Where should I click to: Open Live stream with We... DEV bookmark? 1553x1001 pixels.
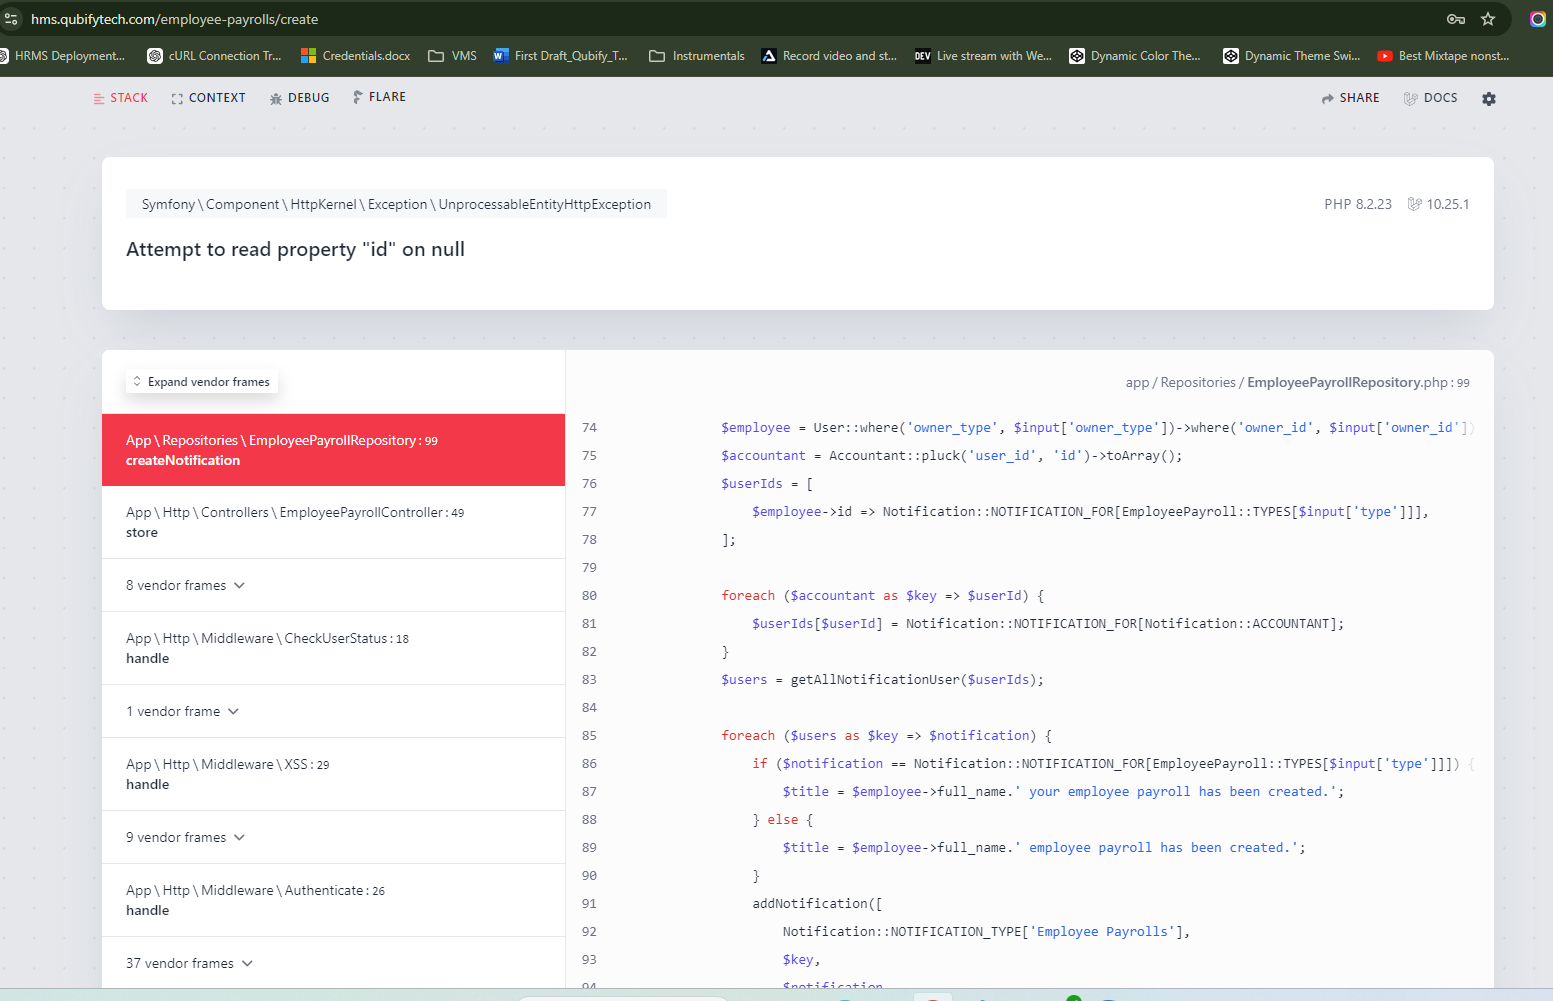(x=983, y=56)
